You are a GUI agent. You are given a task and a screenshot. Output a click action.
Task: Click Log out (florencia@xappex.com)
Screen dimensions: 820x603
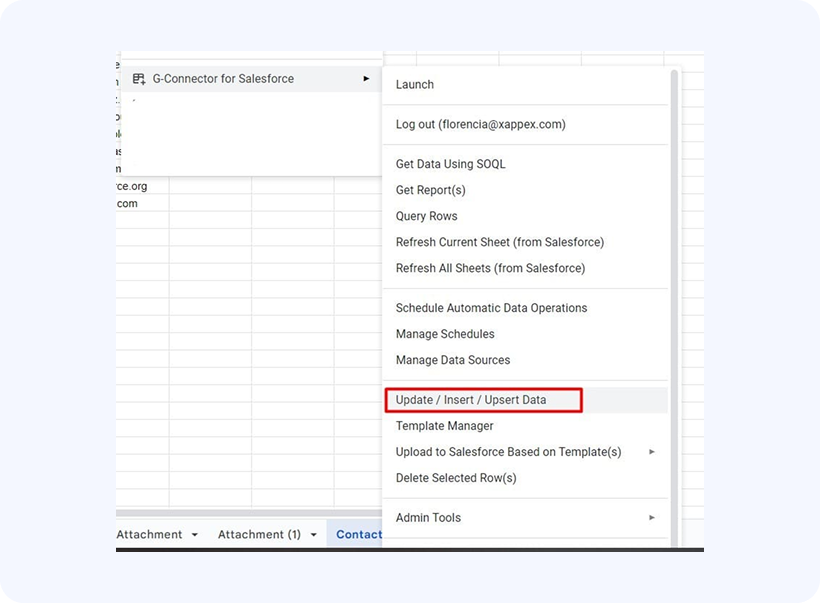(480, 125)
